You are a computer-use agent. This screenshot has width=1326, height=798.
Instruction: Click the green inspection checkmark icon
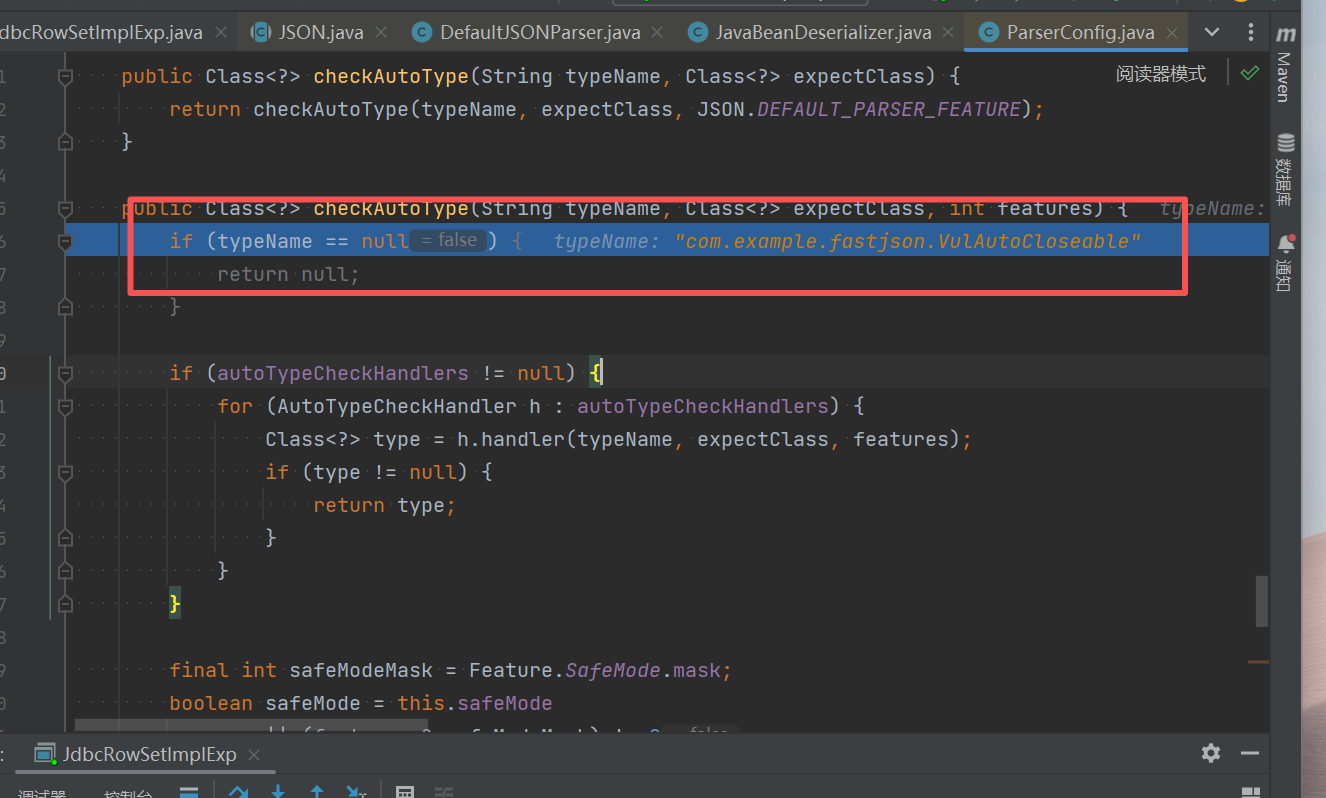1249,73
